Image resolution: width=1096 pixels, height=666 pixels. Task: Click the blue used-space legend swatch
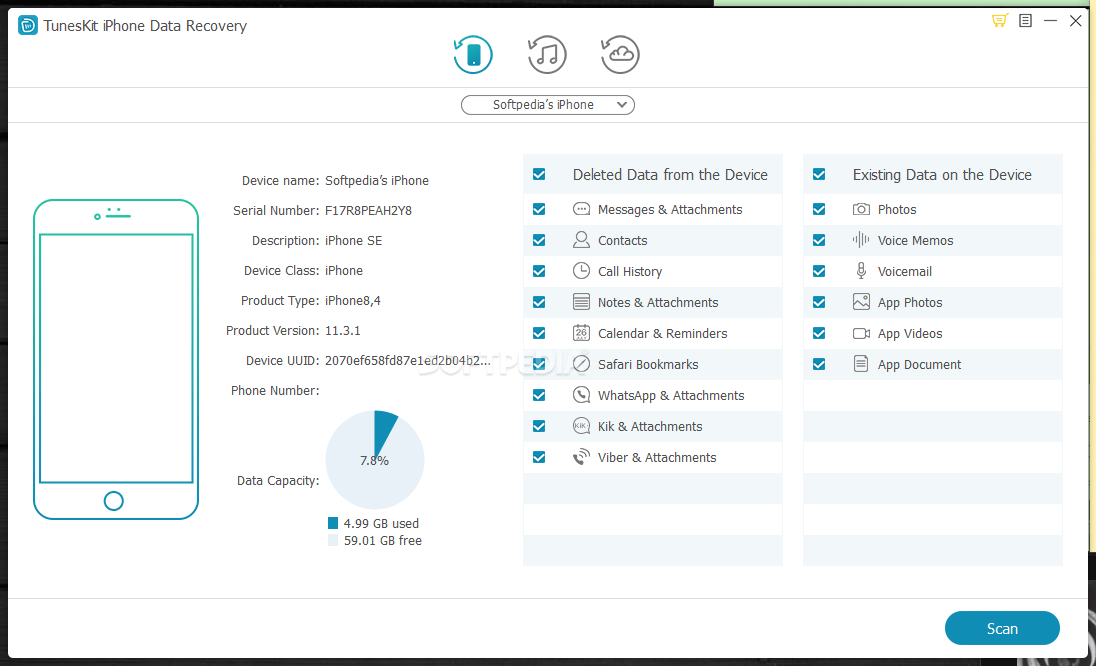pyautogui.click(x=333, y=523)
